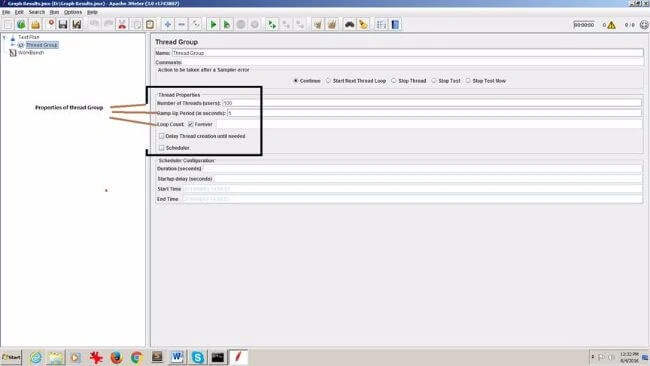650x366 pixels.
Task: Click the Toggle enable/disable icon
Action: point(196,24)
